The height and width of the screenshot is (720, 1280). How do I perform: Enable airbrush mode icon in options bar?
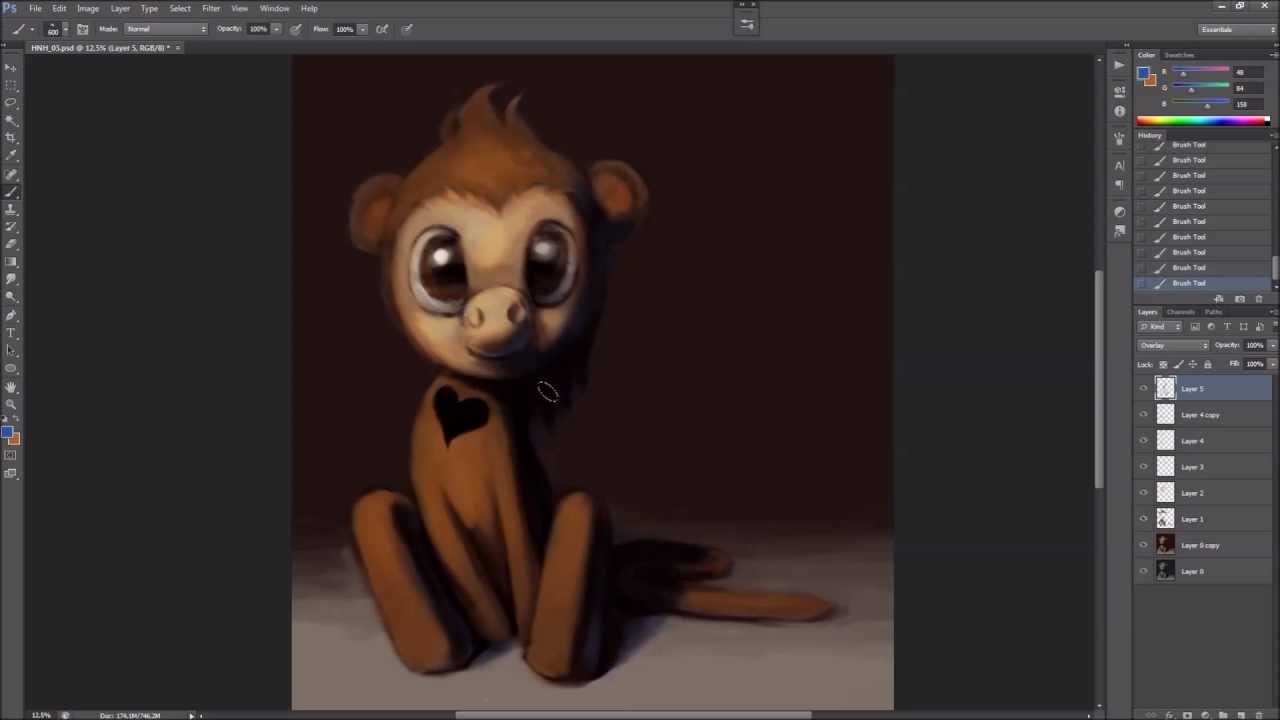click(381, 29)
